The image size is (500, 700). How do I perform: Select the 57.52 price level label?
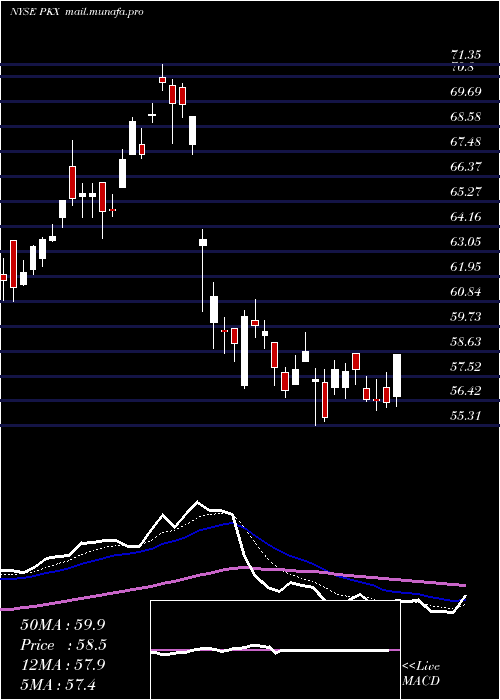(x=466, y=367)
